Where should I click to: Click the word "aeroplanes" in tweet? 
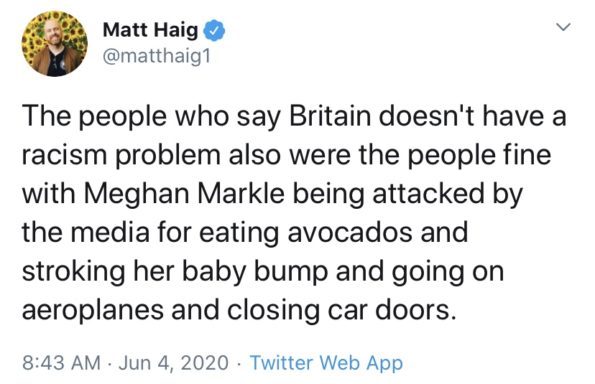click(x=93, y=311)
